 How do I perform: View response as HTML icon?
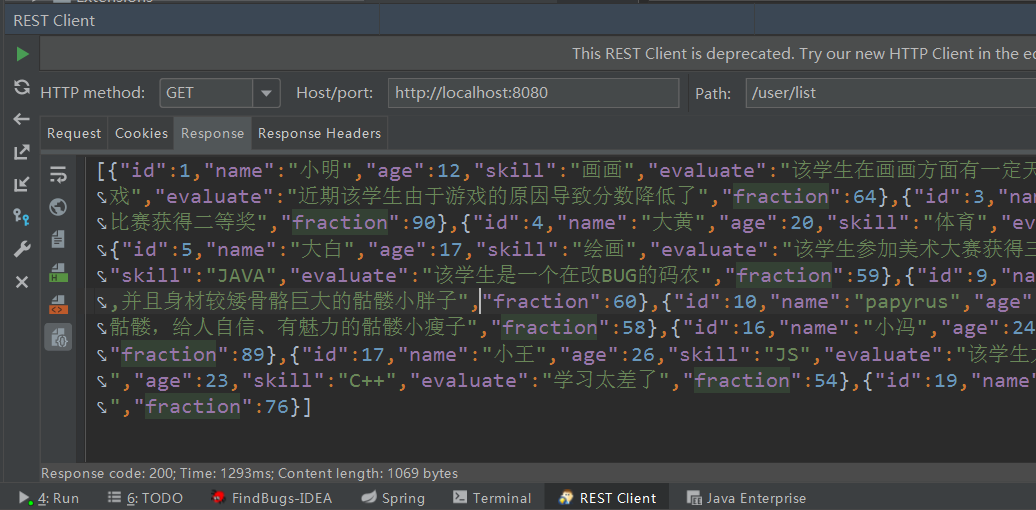58,272
